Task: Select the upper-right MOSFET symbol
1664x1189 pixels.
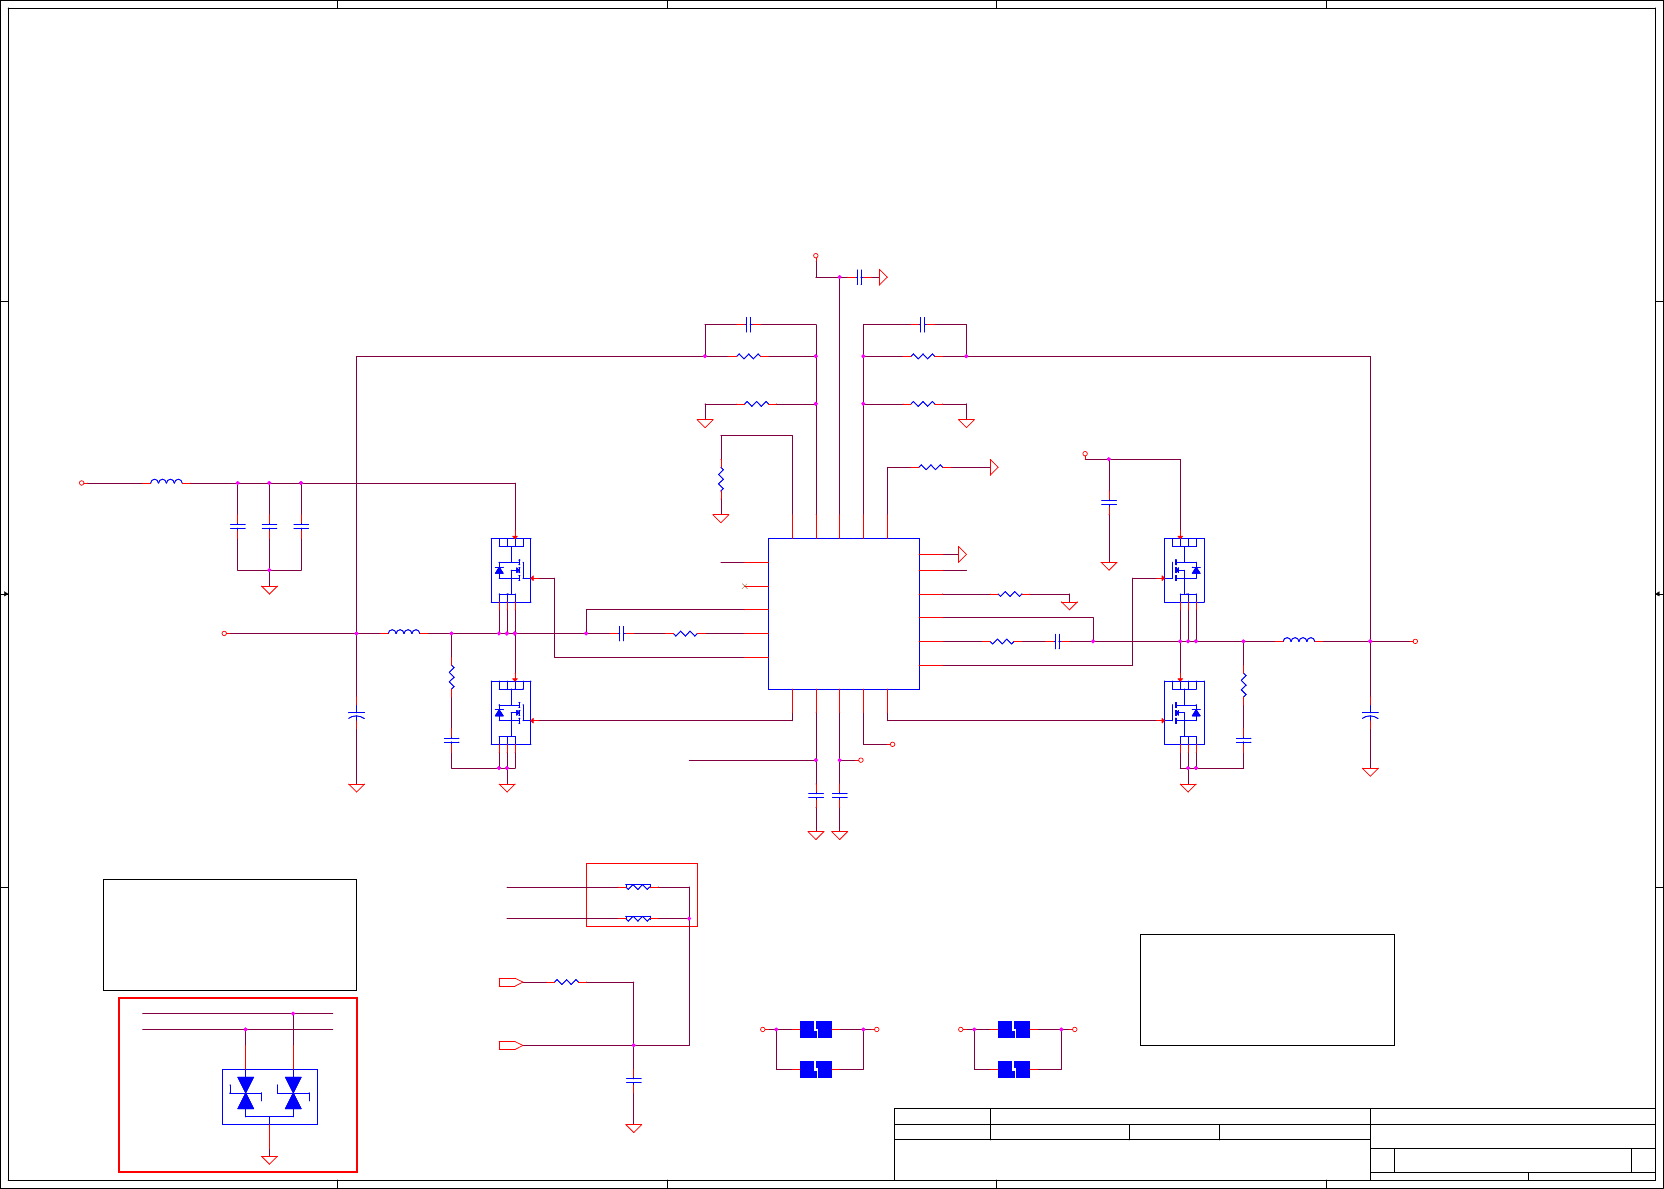Action: 1184,570
